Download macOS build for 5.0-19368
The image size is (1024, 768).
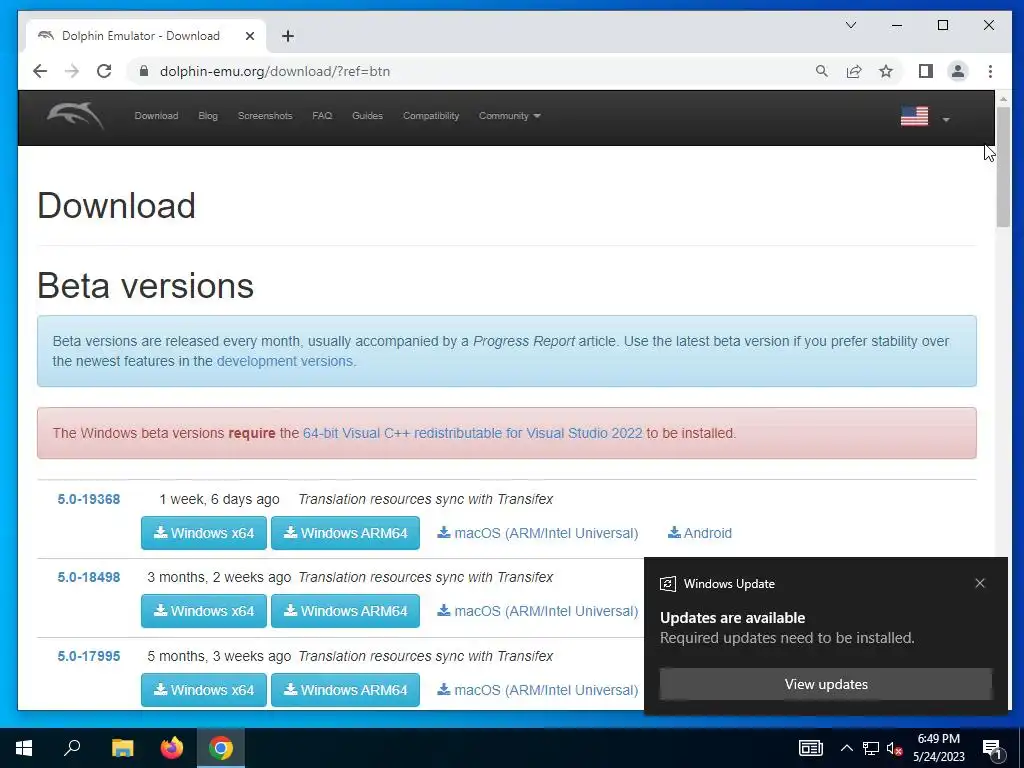(538, 533)
